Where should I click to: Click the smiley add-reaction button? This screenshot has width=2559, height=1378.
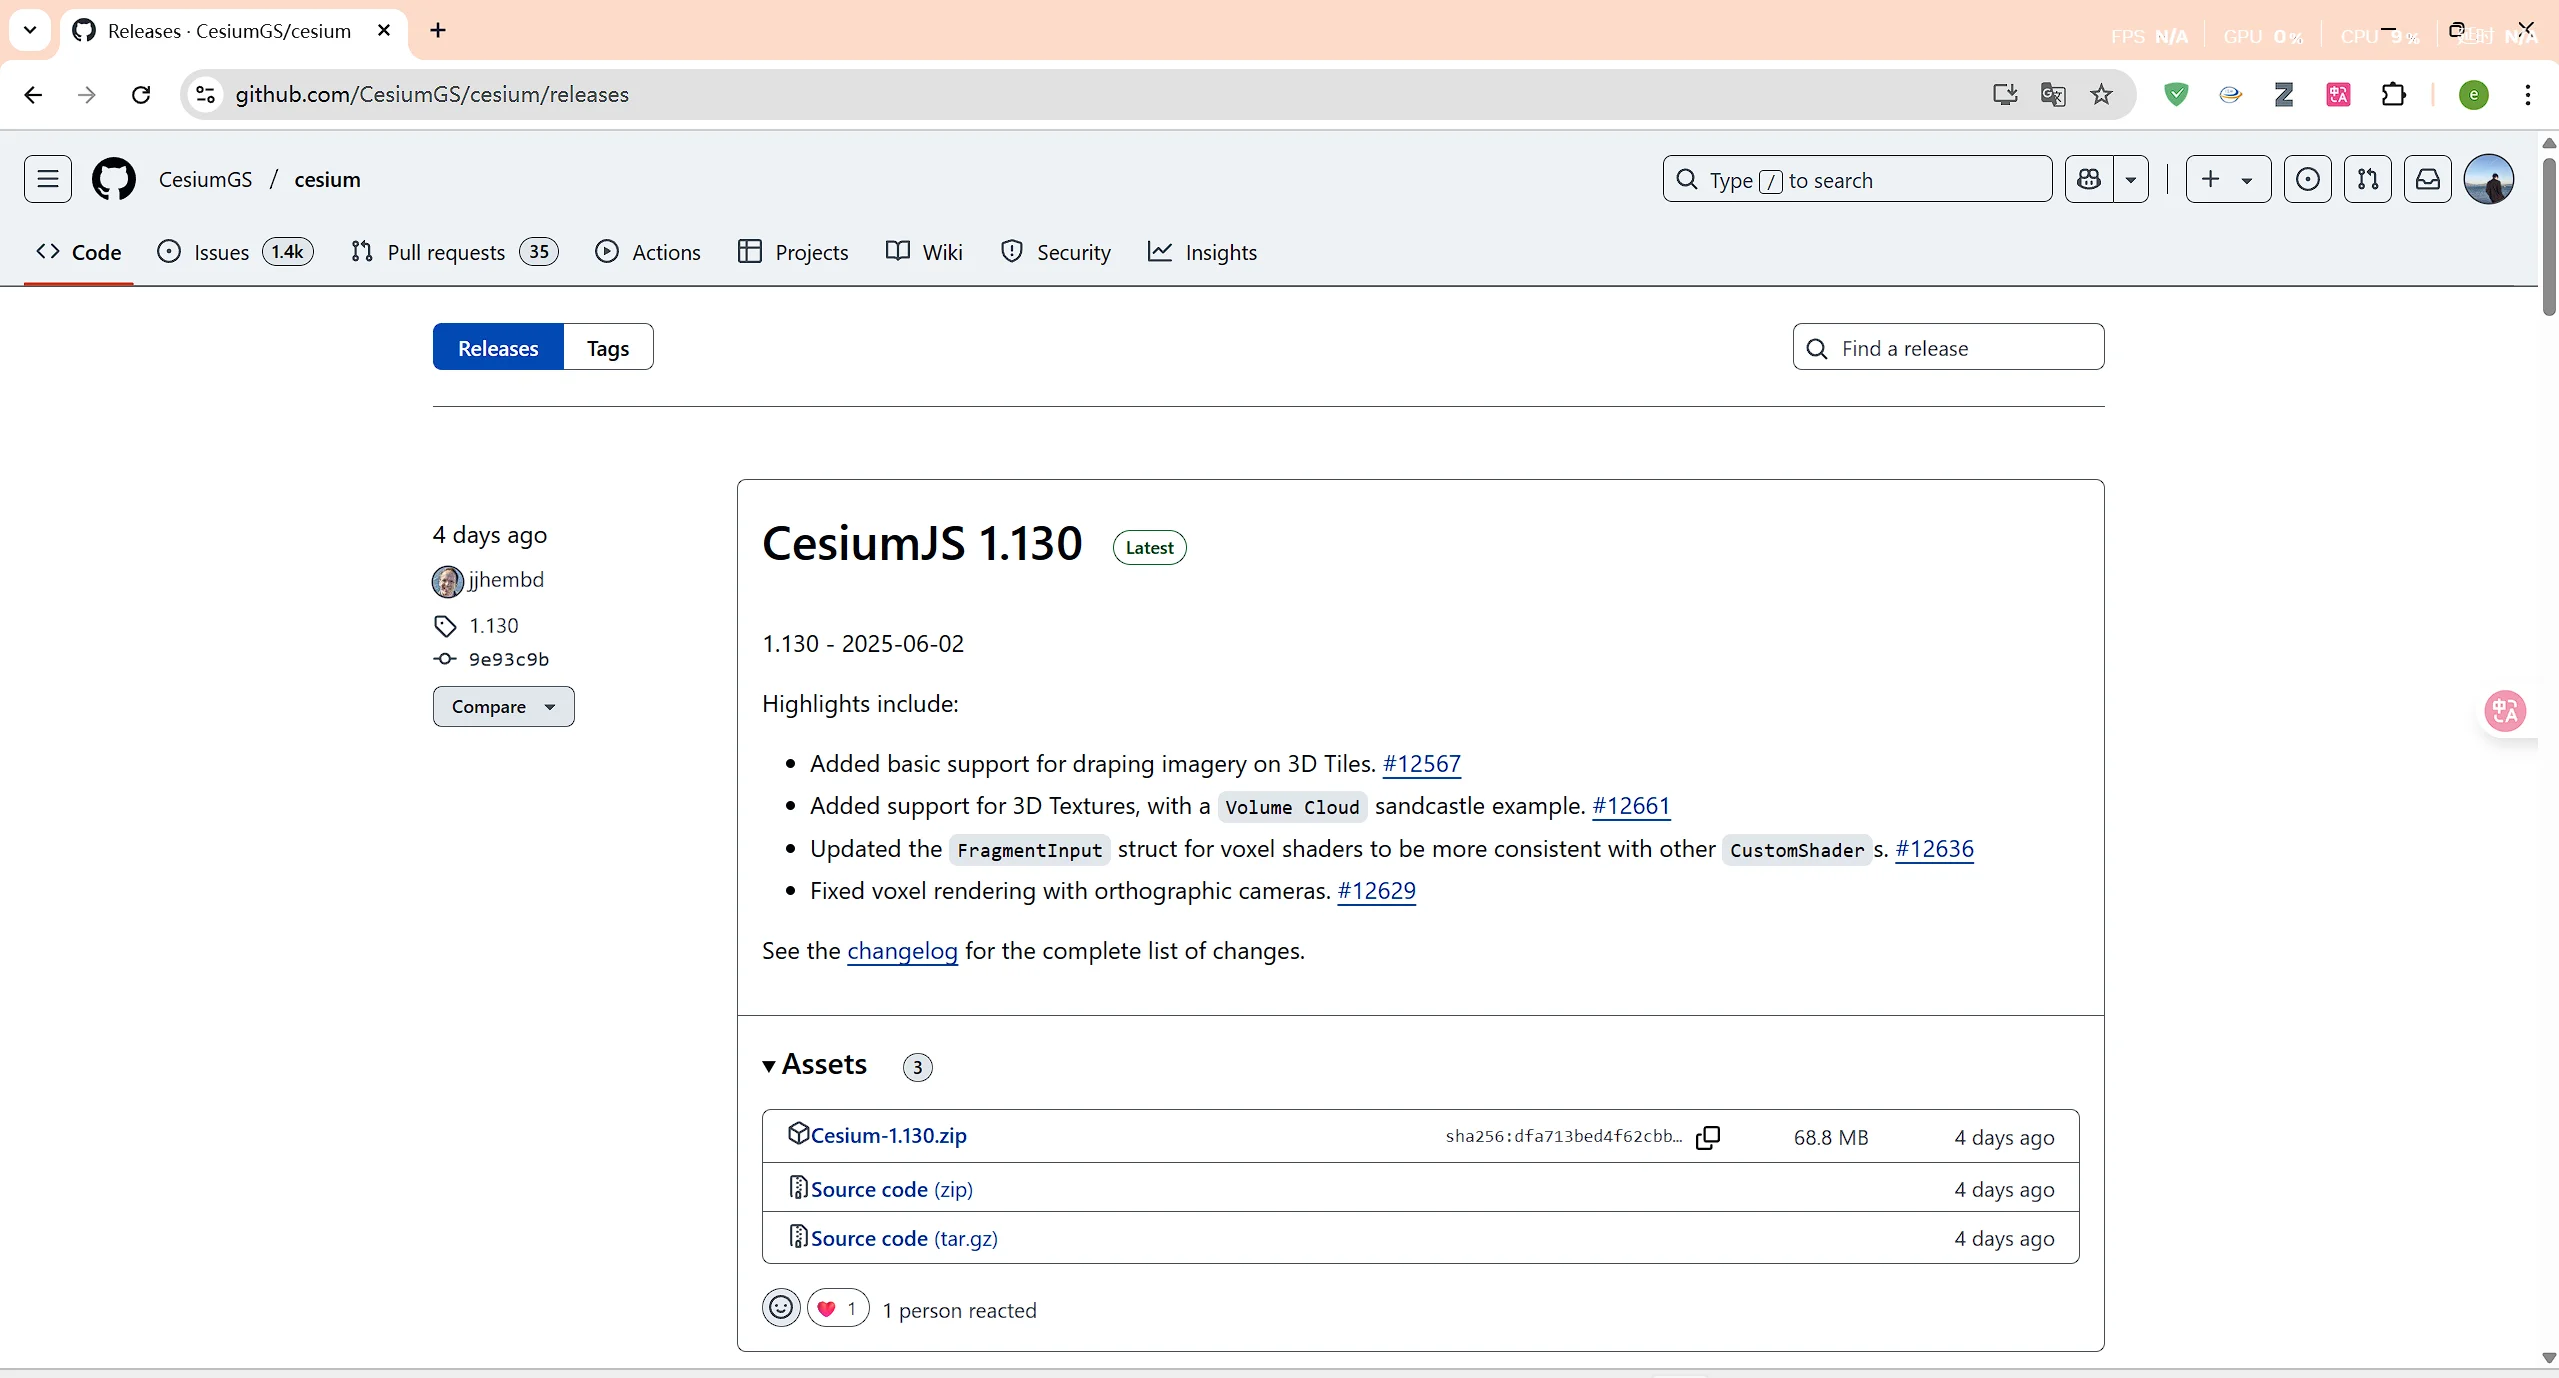point(781,1308)
